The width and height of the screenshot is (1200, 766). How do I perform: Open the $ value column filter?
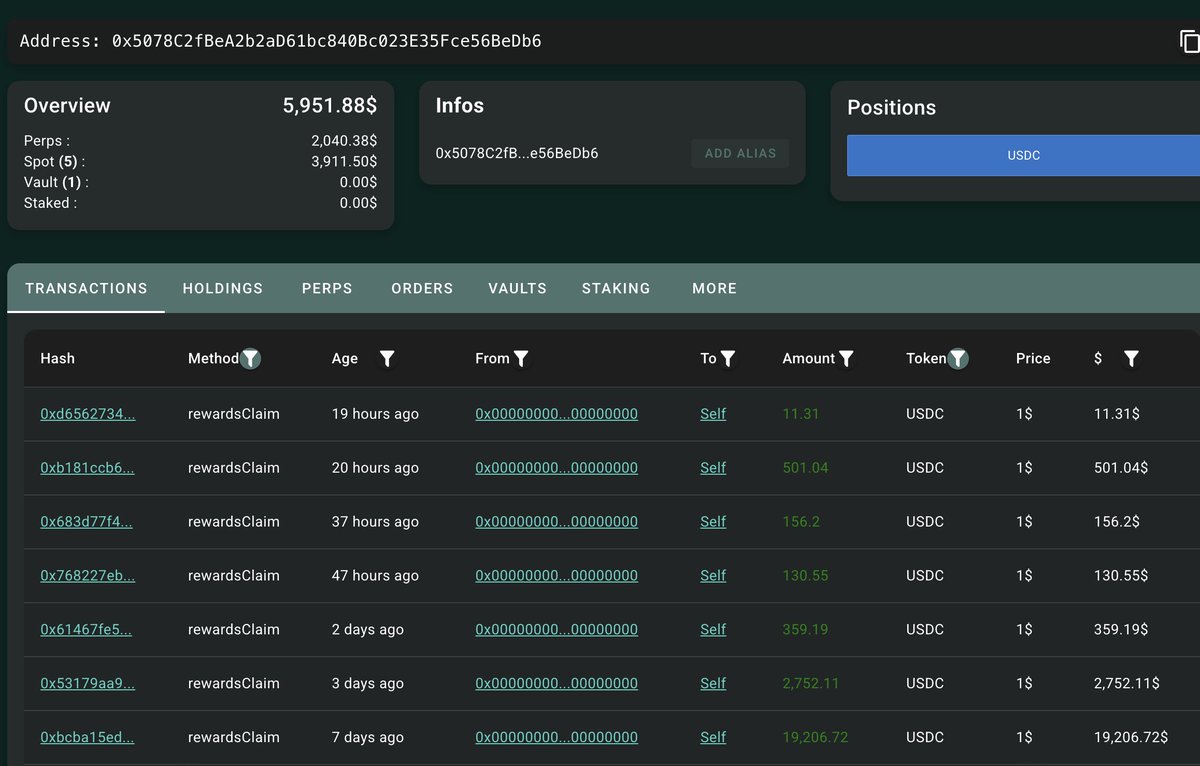click(x=1131, y=358)
